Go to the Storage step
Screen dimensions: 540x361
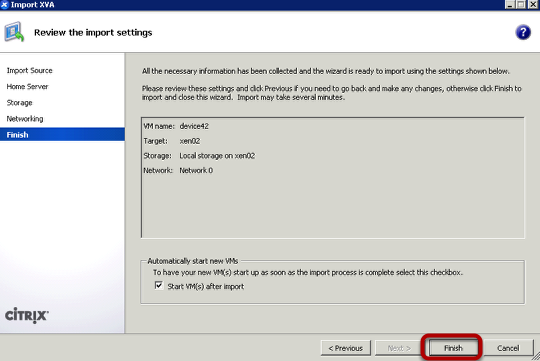[19, 103]
